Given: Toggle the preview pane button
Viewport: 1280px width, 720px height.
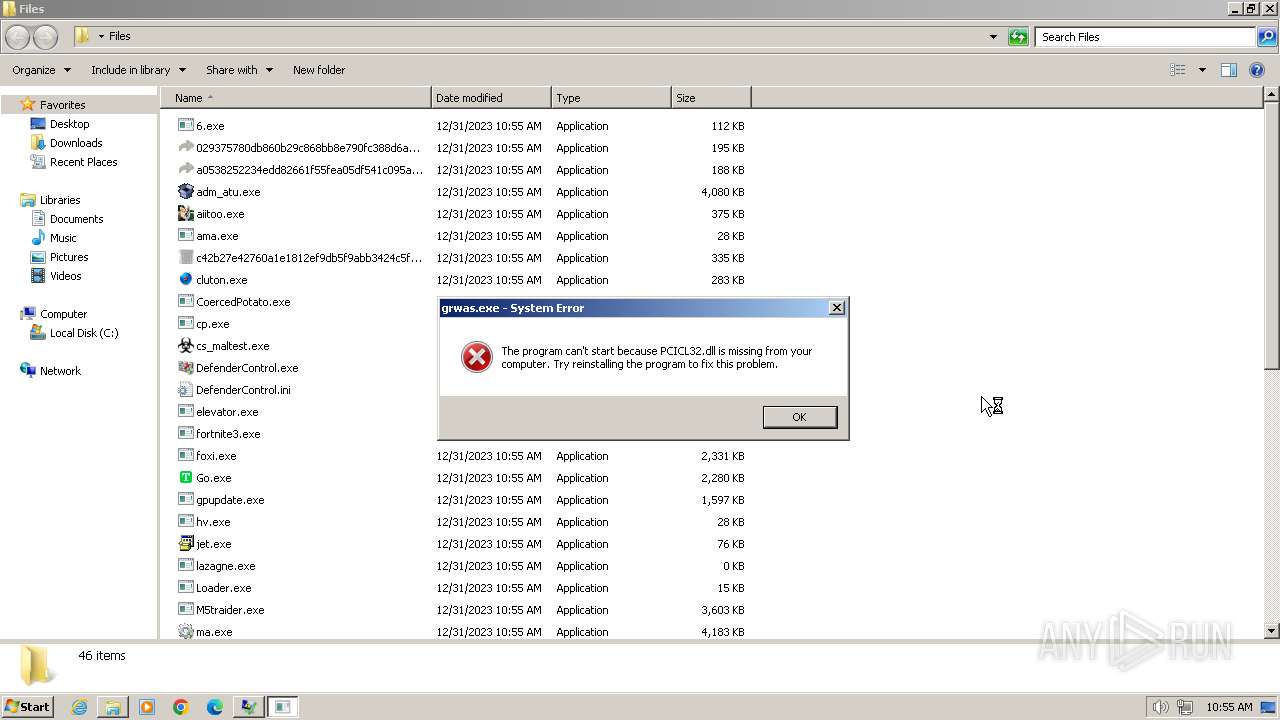Looking at the screenshot, I should coord(1229,70).
